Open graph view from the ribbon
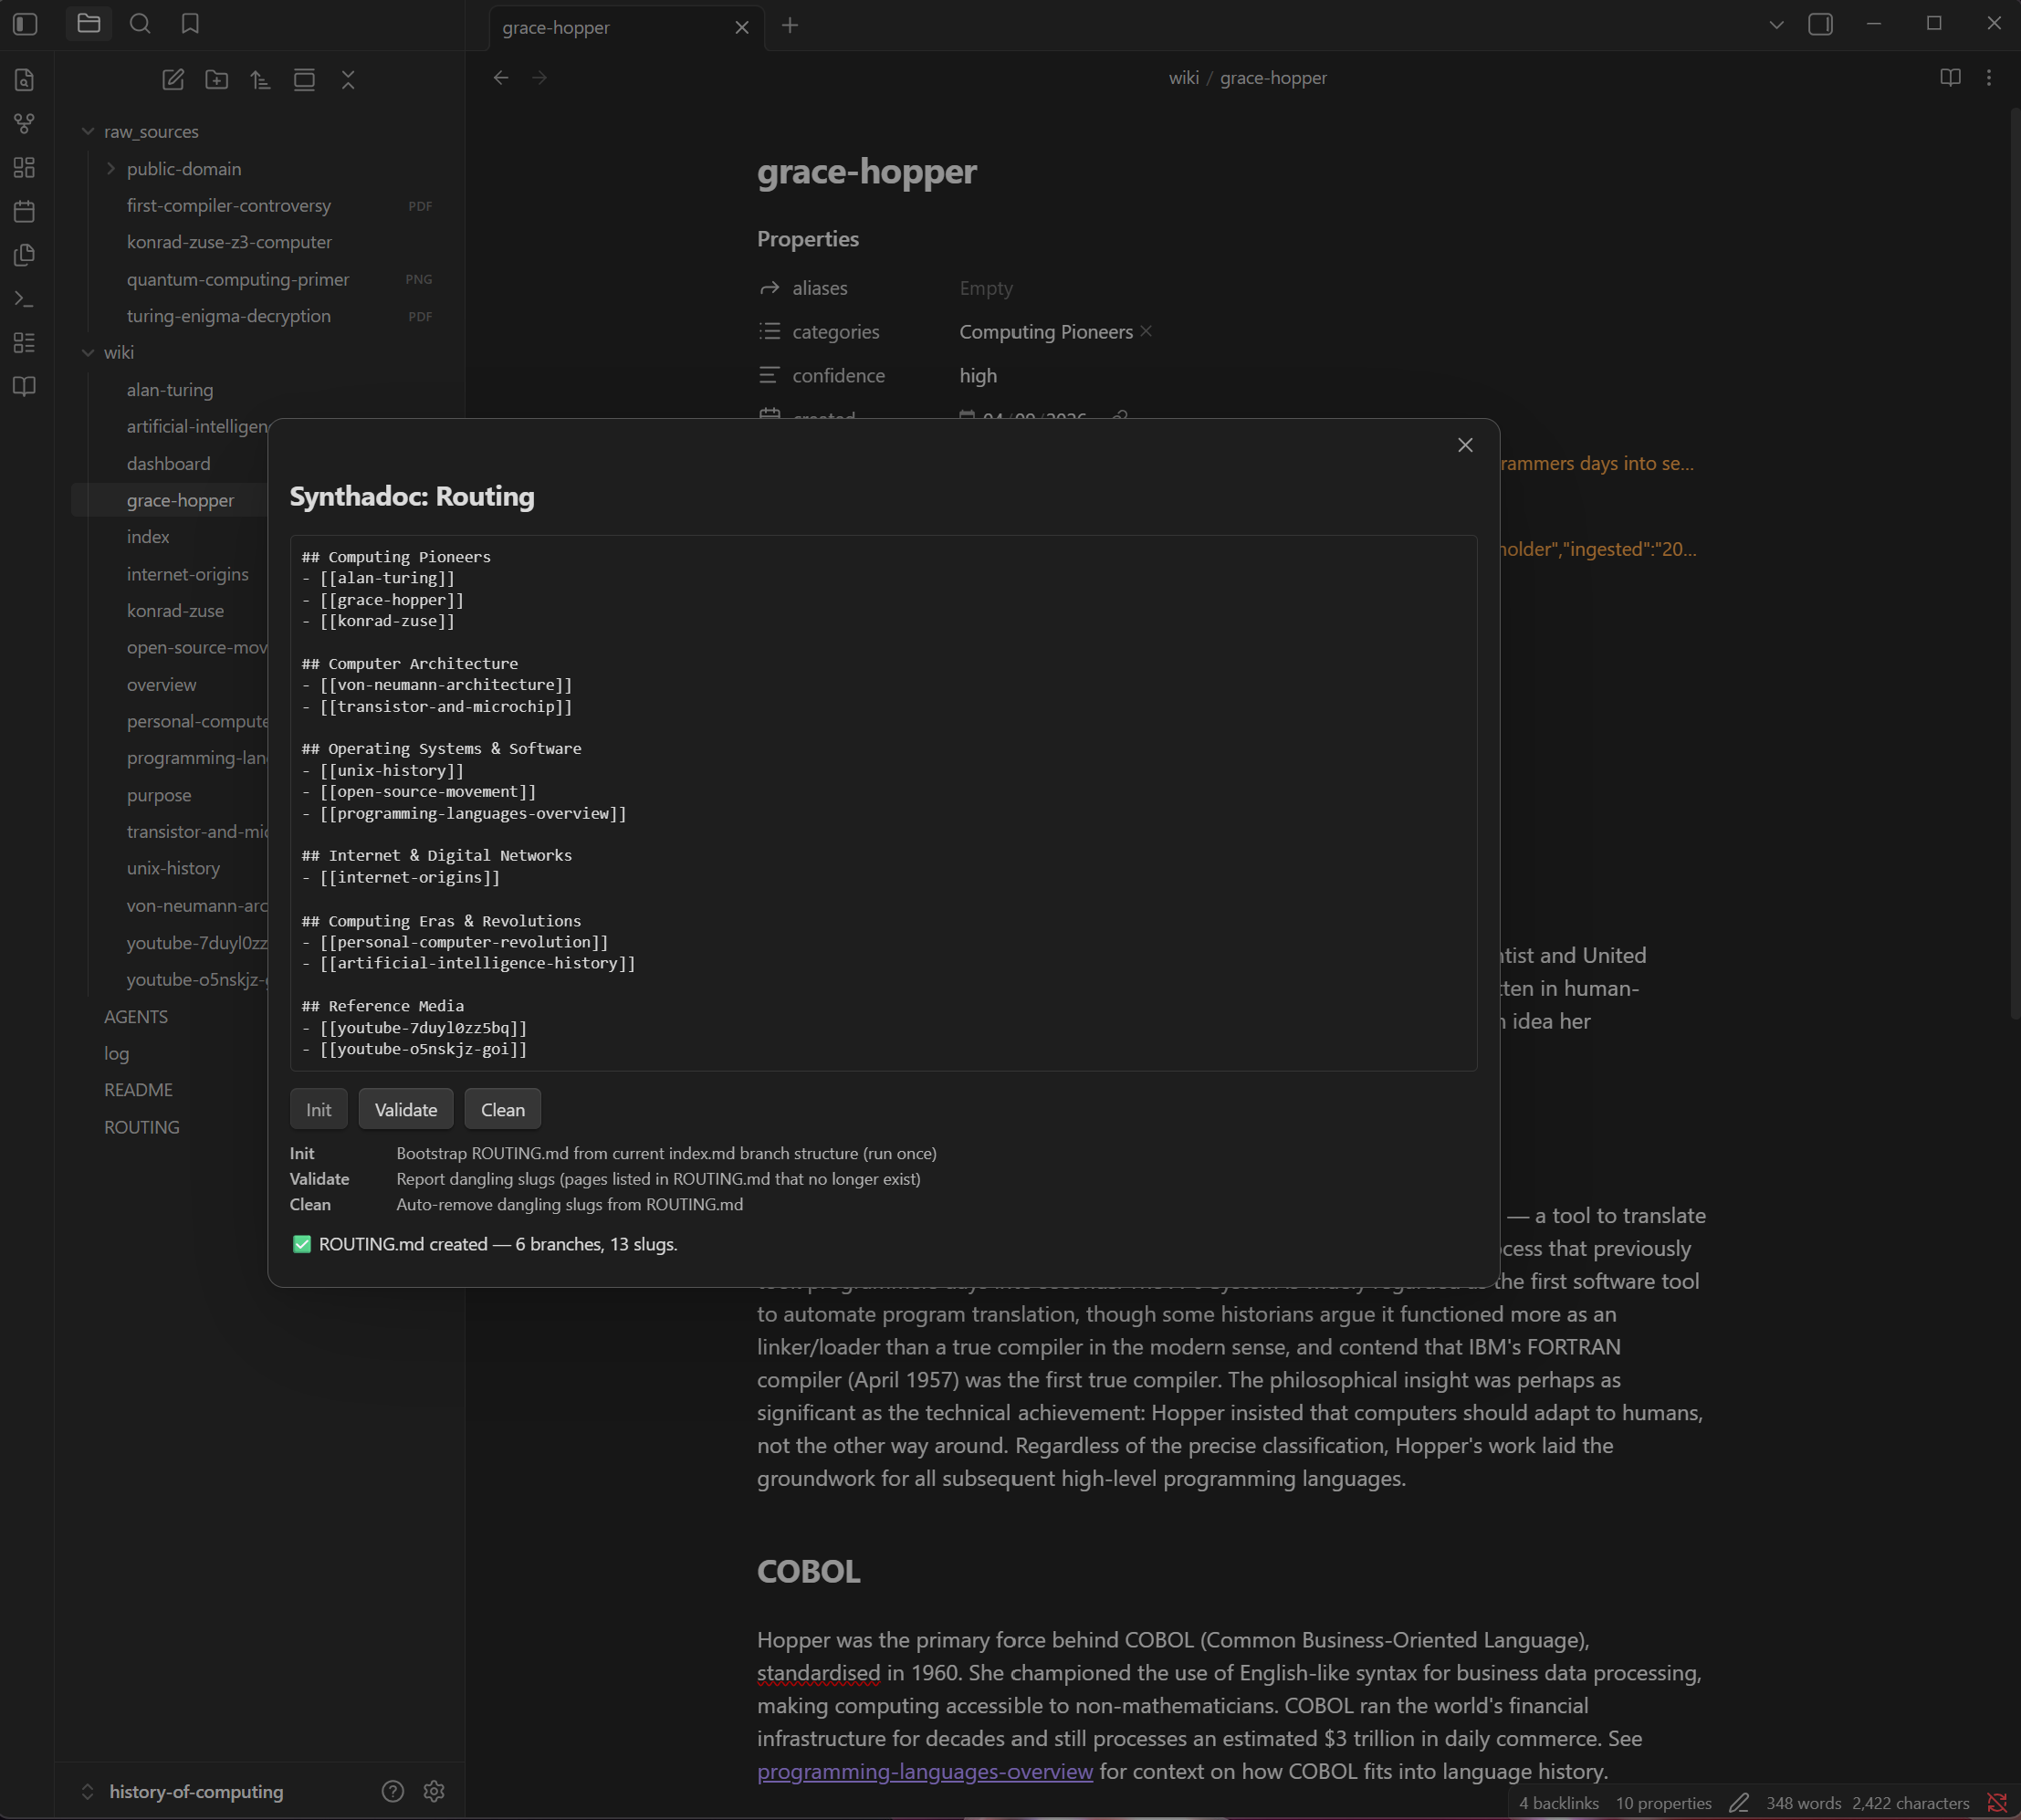 tap(25, 124)
